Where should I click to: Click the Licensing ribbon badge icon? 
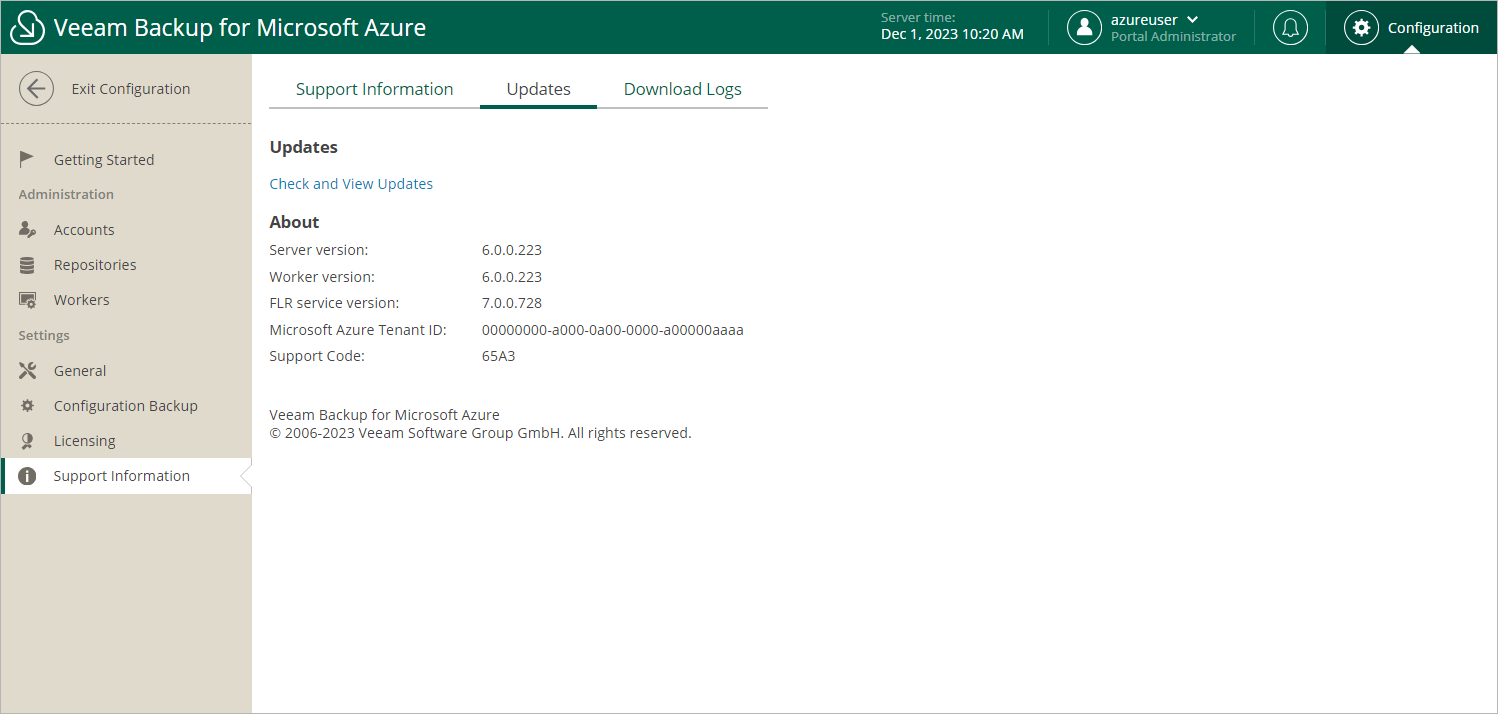[x=28, y=441]
